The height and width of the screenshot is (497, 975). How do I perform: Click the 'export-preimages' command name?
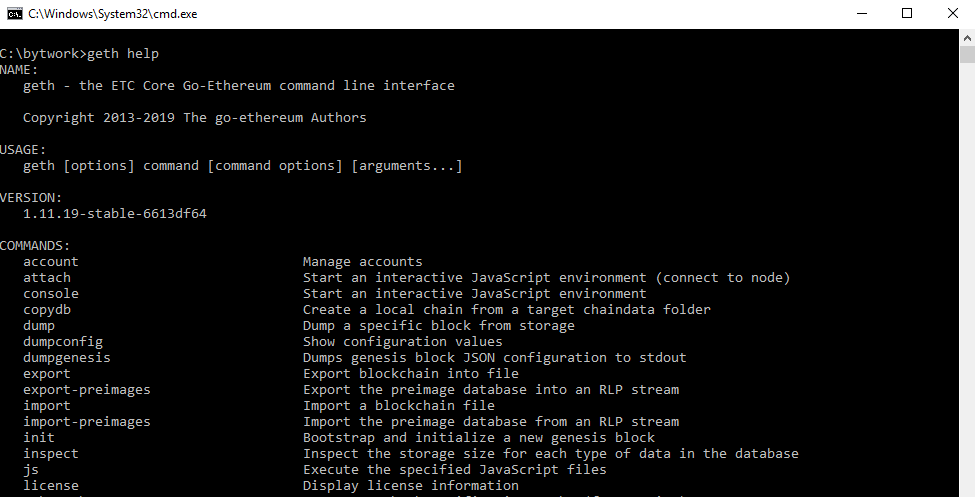point(86,390)
